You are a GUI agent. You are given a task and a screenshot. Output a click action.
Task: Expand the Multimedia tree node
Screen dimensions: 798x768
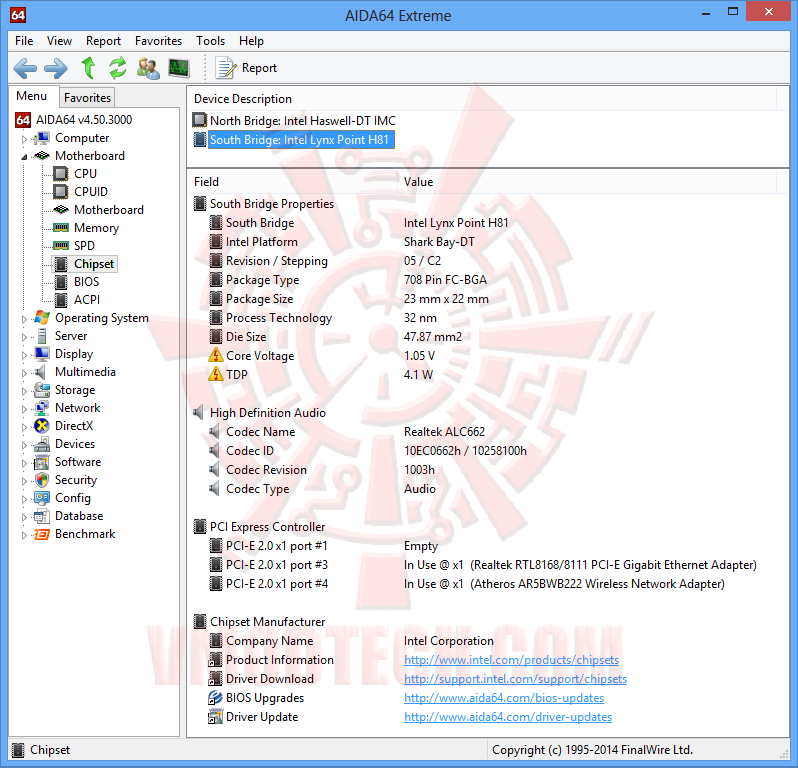tap(24, 373)
